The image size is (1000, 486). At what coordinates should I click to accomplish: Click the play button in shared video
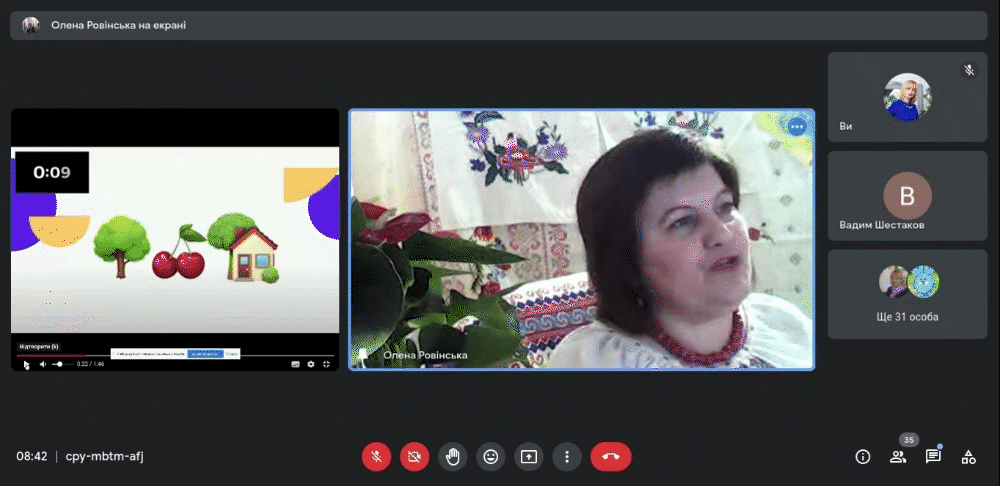click(x=26, y=364)
